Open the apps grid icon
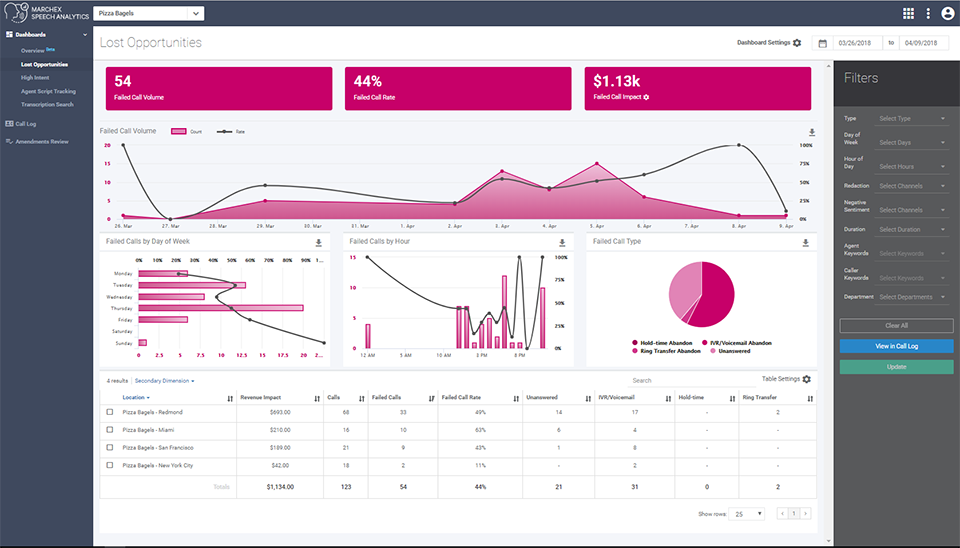Image resolution: width=960 pixels, height=548 pixels. tap(909, 13)
